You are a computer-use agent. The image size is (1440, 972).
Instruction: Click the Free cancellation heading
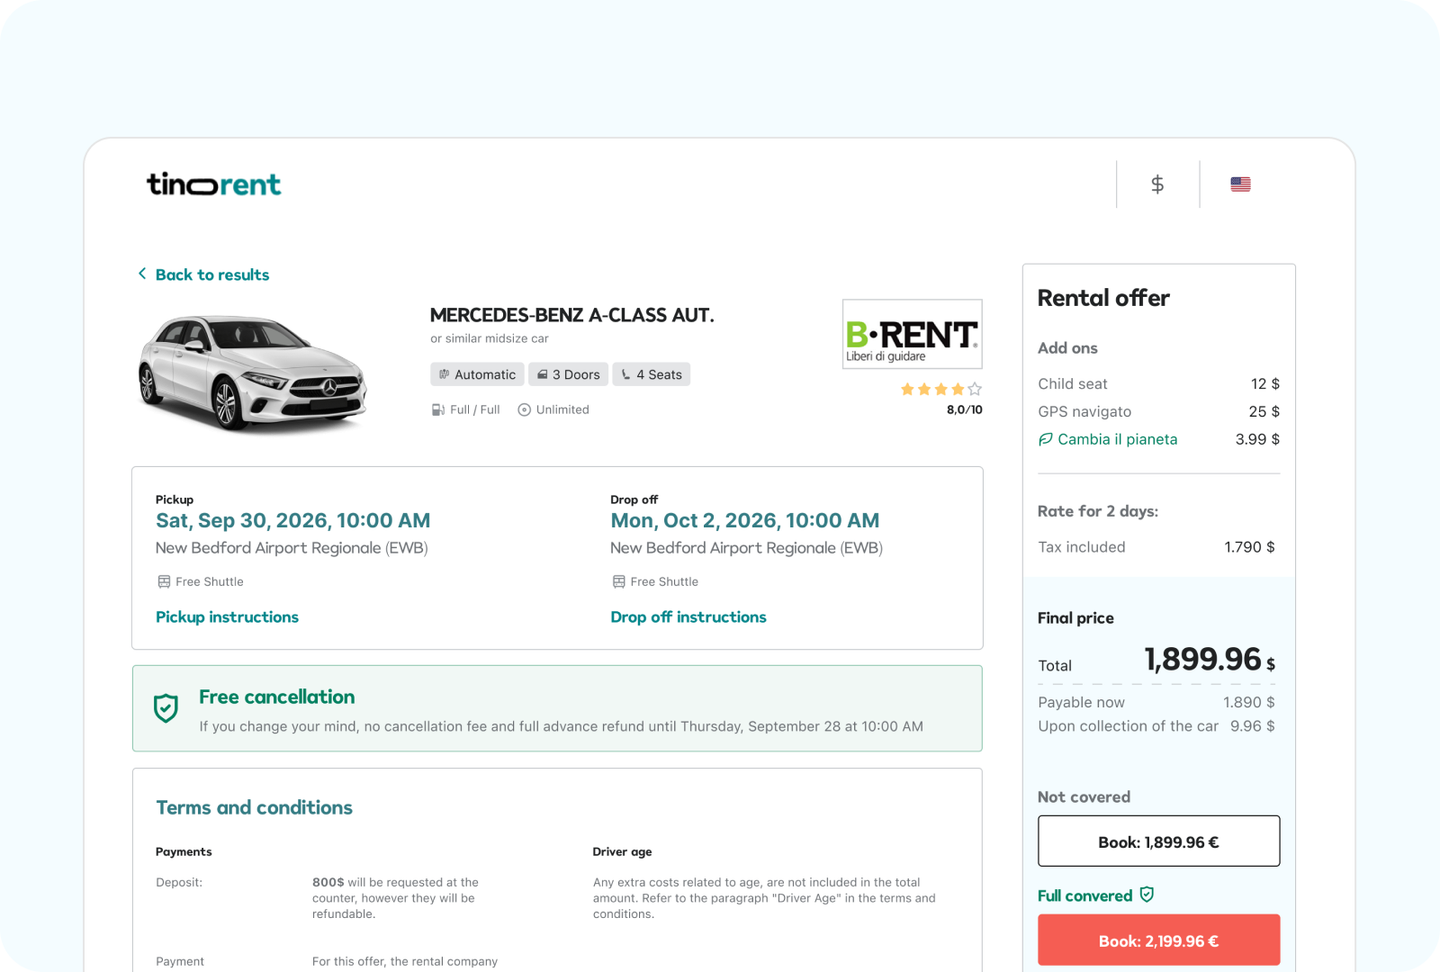click(x=277, y=697)
